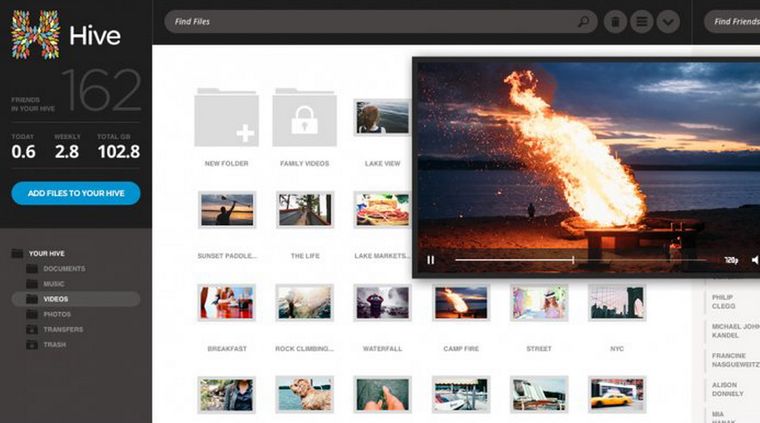This screenshot has height=423, width=760.
Task: Open Trash in sidebar
Action: 54,345
